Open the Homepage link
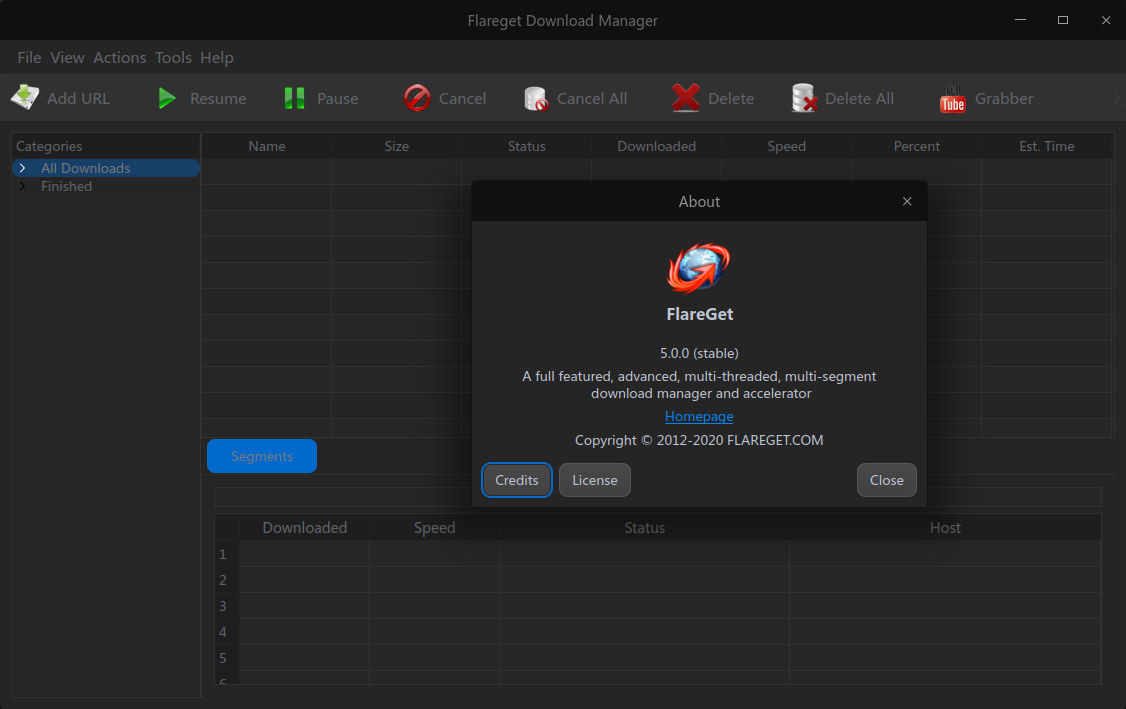The image size is (1126, 709). pyautogui.click(x=699, y=416)
